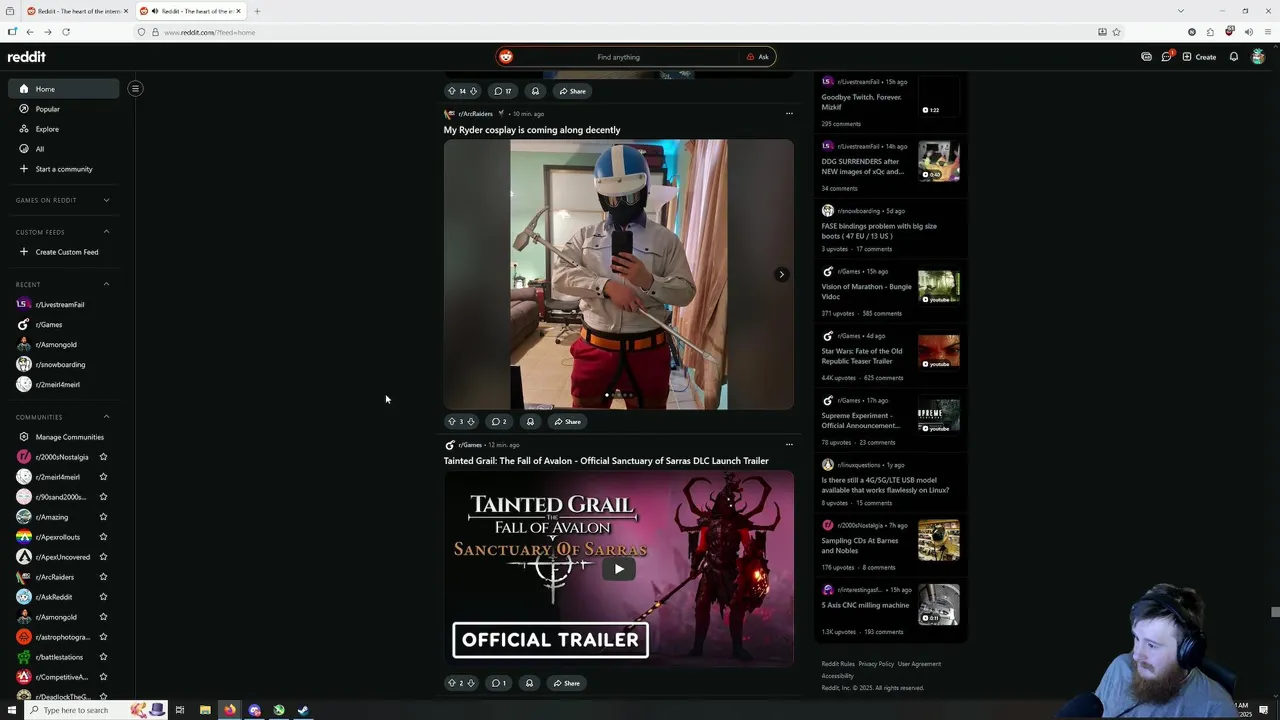Collapse the Custom Feeds section
The image size is (1280, 720).
(106, 232)
